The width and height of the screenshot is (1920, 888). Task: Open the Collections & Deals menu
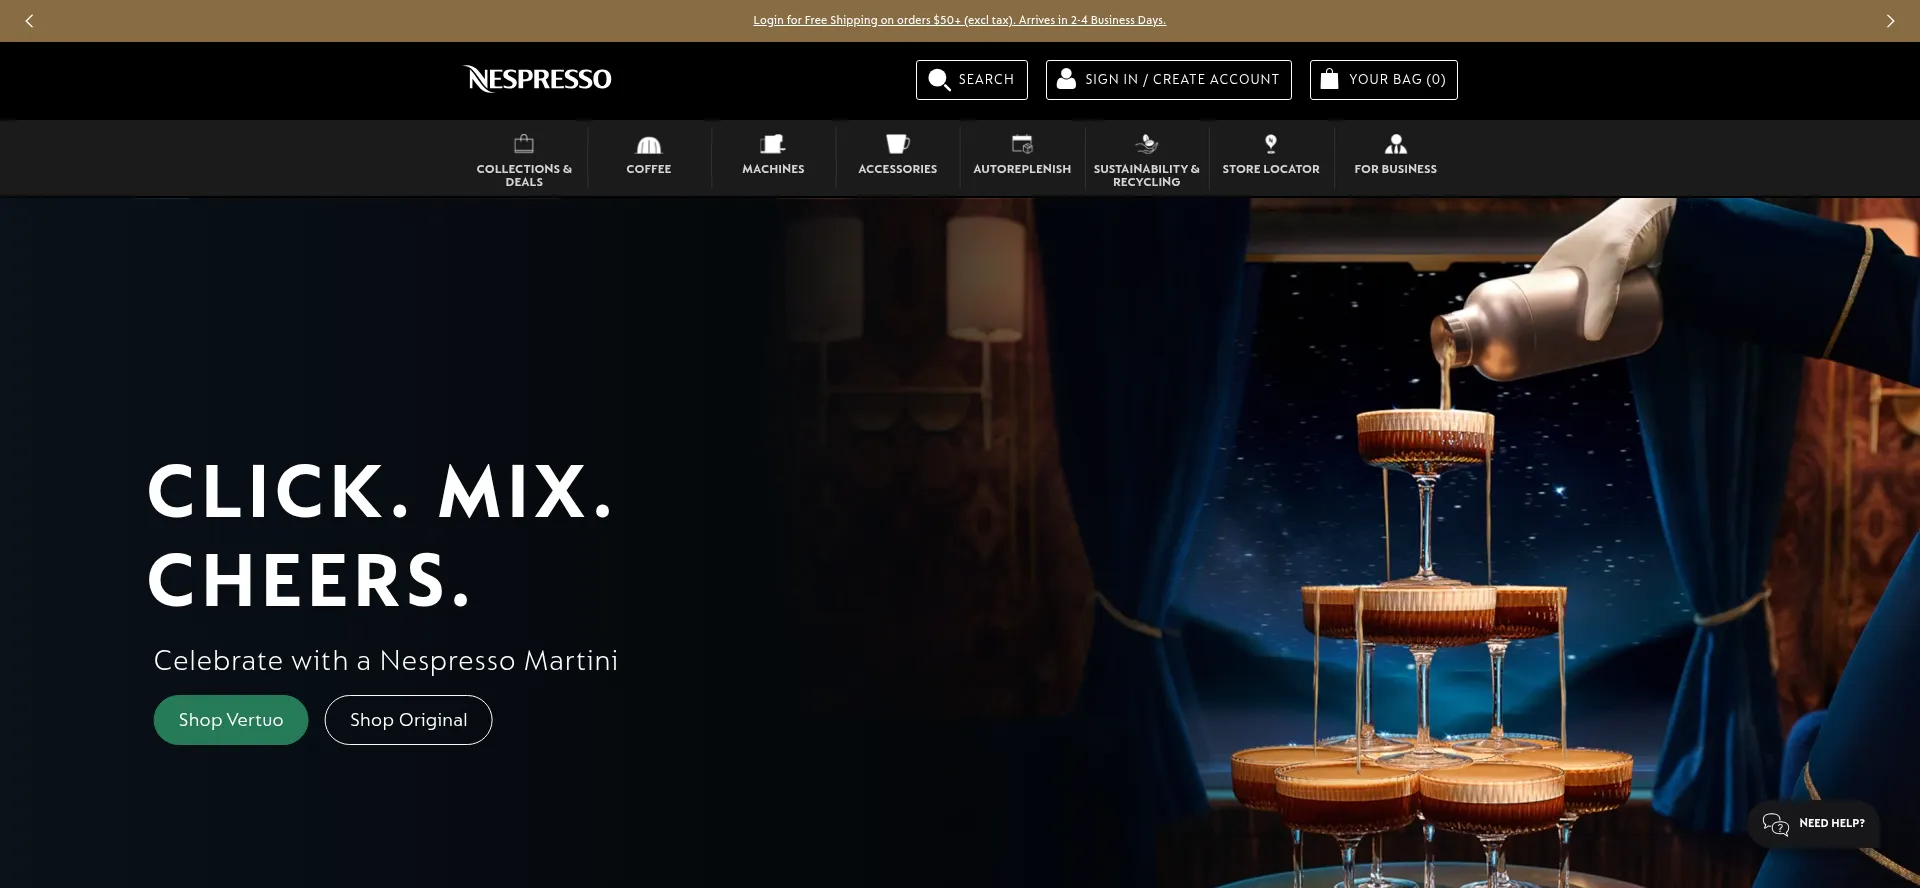coord(524,175)
